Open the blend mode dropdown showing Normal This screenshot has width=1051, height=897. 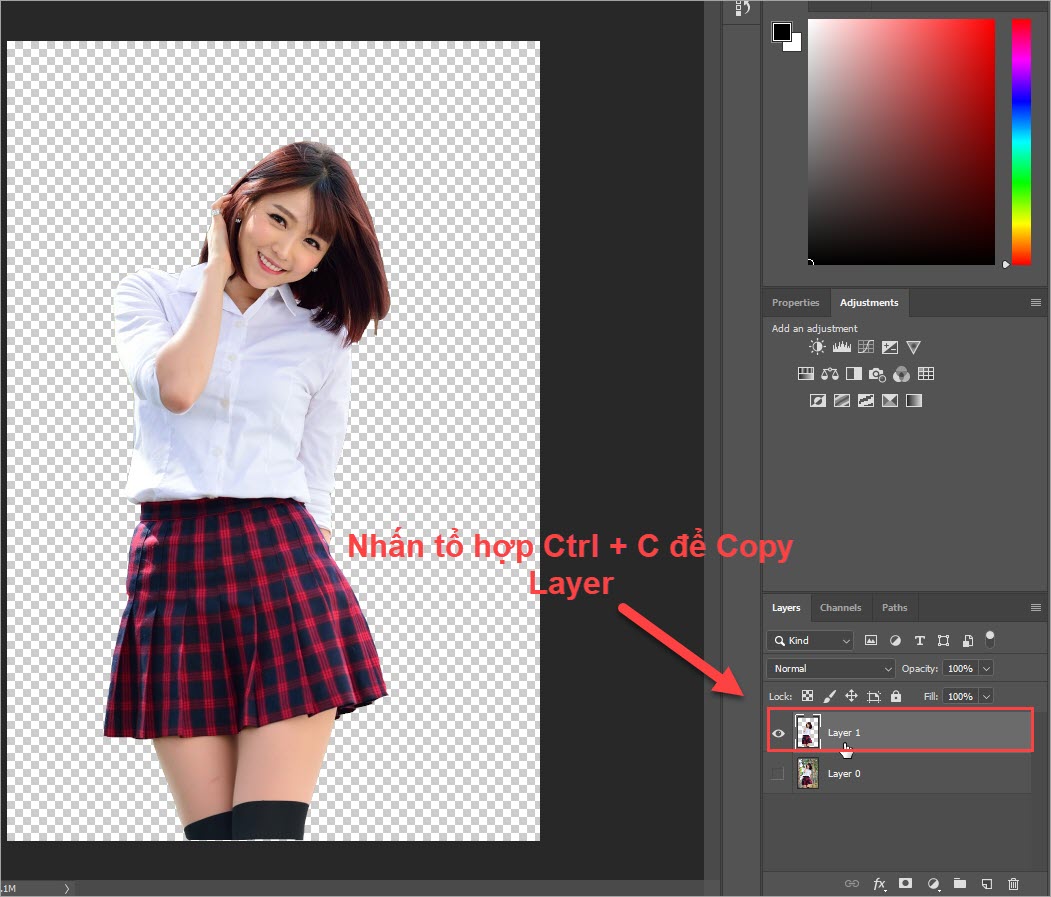830,668
